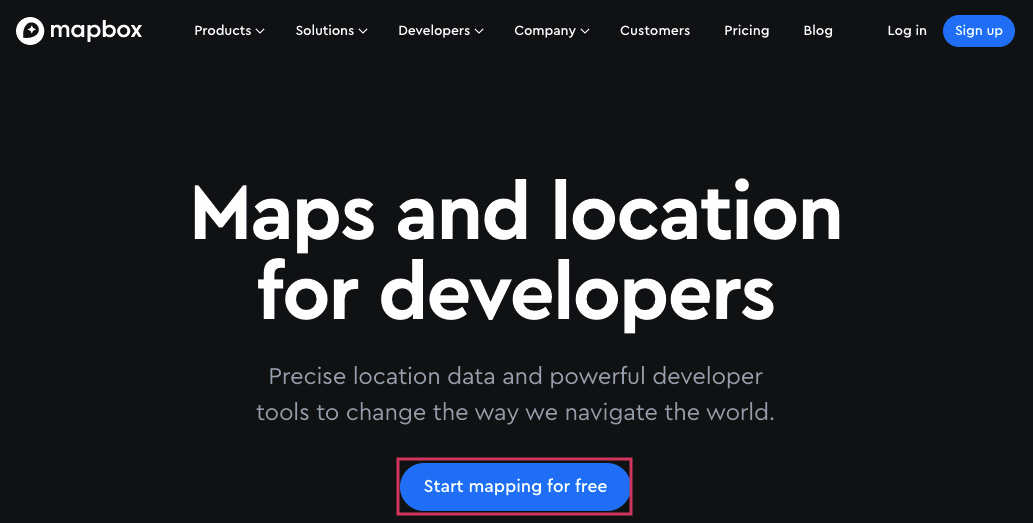The height and width of the screenshot is (523, 1033).
Task: Click the blue Sign up button
Action: pyautogui.click(x=978, y=31)
